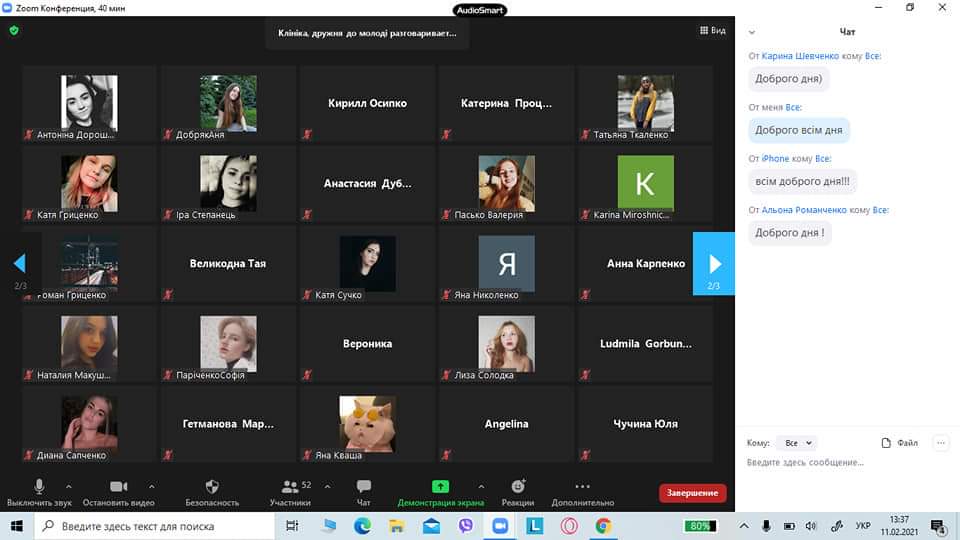Click muted mic icon on Катерина Проц tile
This screenshot has width=960, height=540.
click(x=446, y=134)
